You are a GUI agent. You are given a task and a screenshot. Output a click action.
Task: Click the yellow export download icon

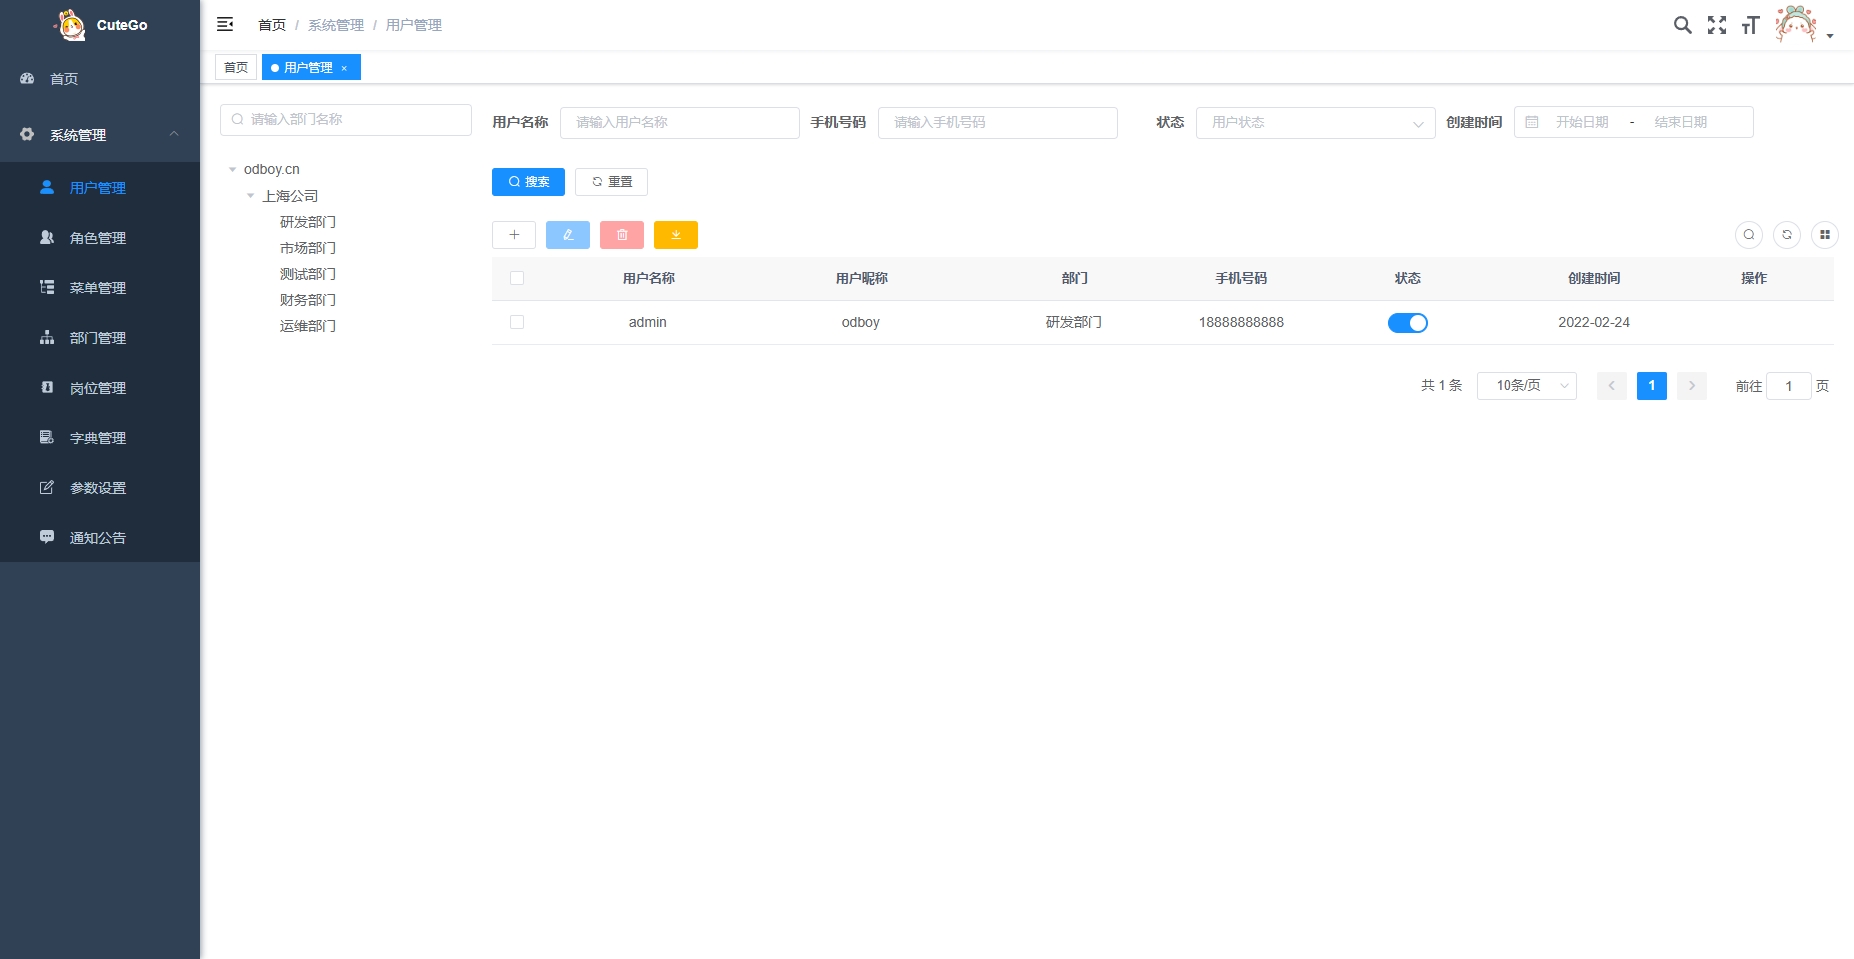[x=676, y=235]
